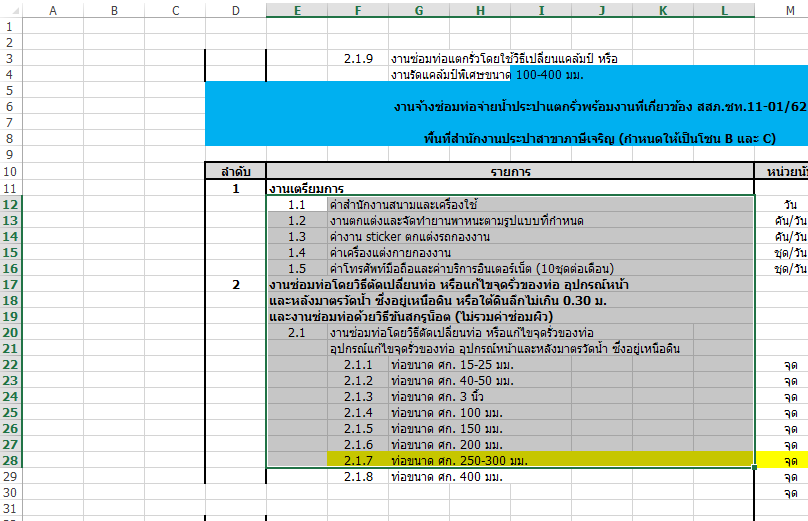Click the 'งานเตรียมการ' cell
808x521 pixels.
(307, 189)
